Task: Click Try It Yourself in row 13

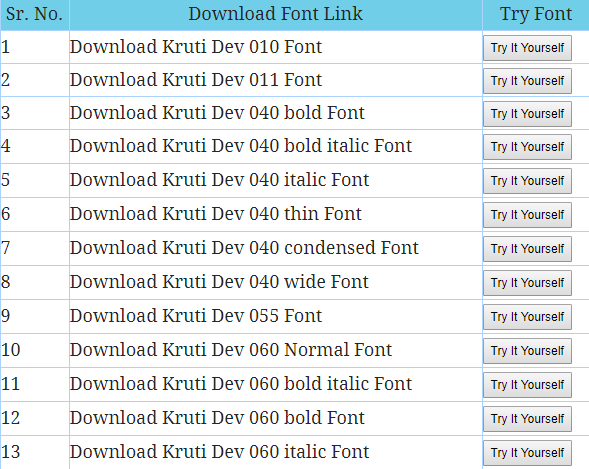Action: (527, 453)
